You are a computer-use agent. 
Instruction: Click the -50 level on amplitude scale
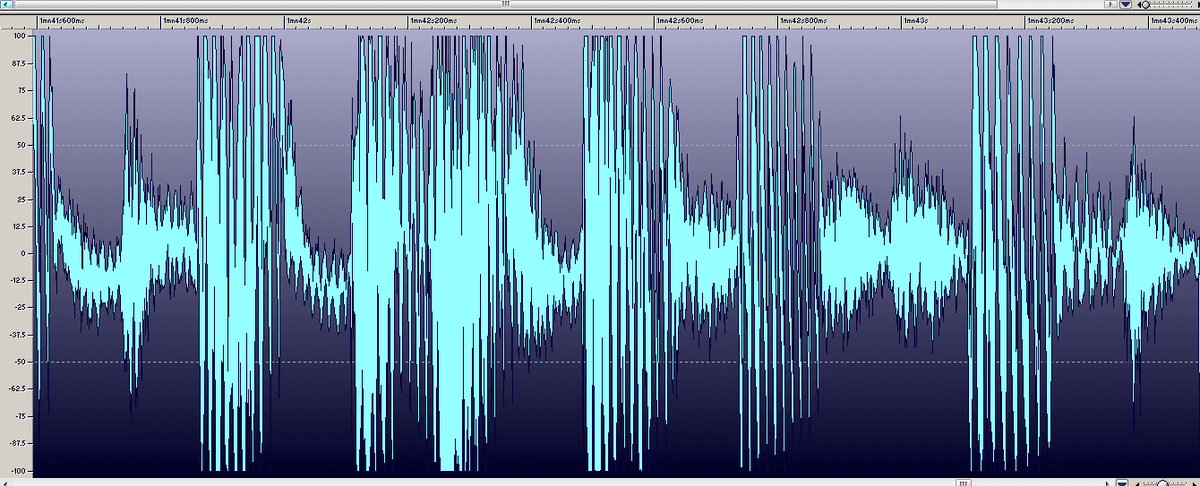[19, 361]
